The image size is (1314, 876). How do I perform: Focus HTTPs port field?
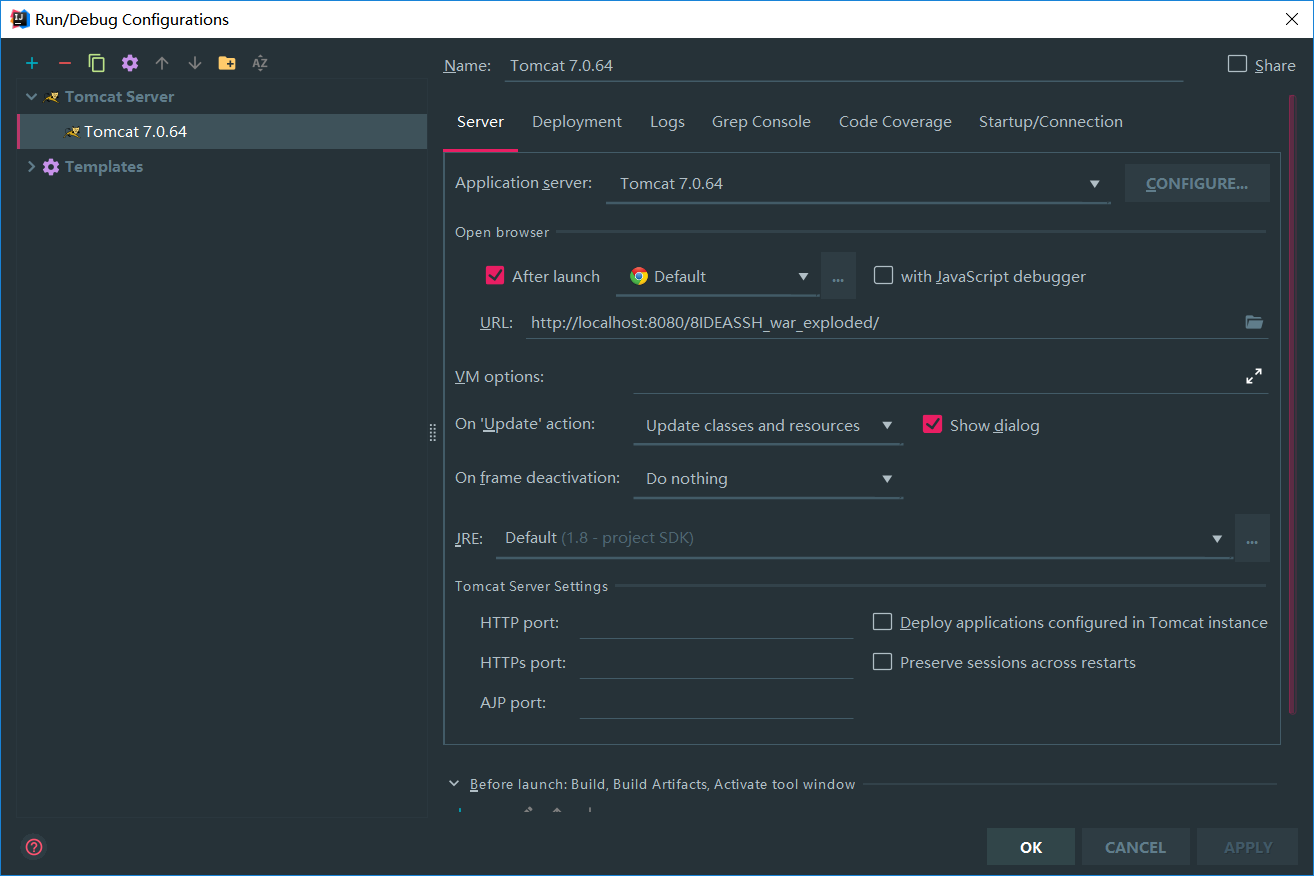pos(716,663)
